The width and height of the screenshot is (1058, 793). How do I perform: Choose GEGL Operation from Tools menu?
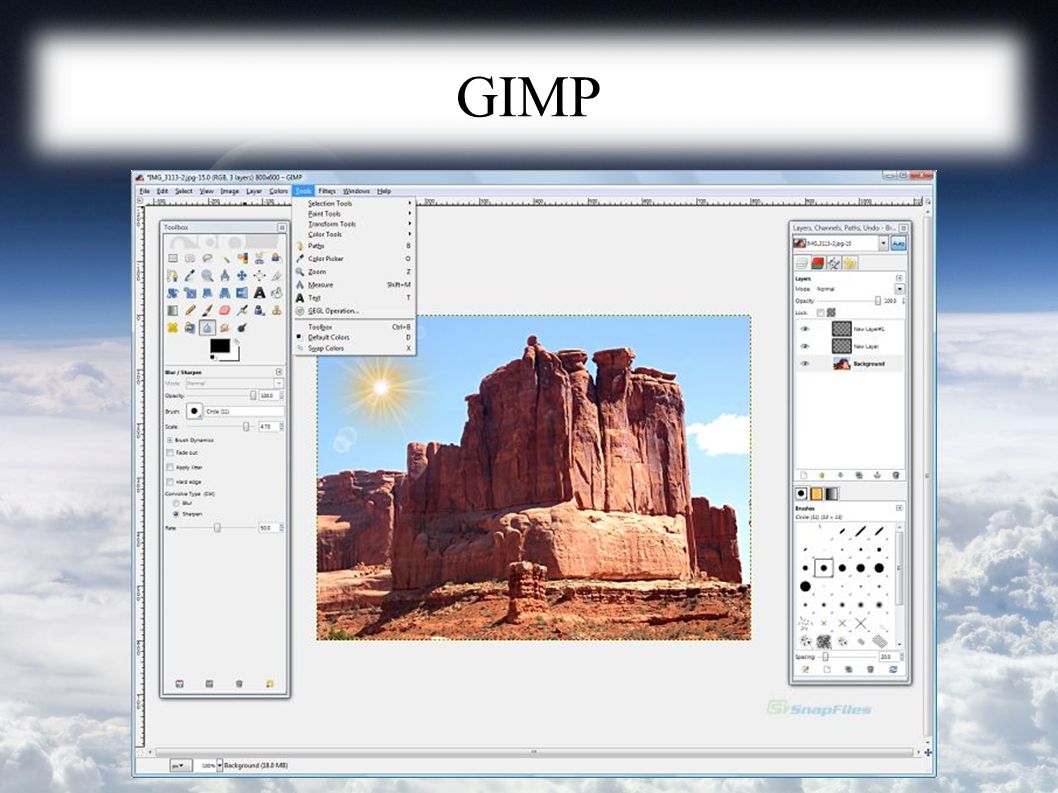(x=355, y=311)
